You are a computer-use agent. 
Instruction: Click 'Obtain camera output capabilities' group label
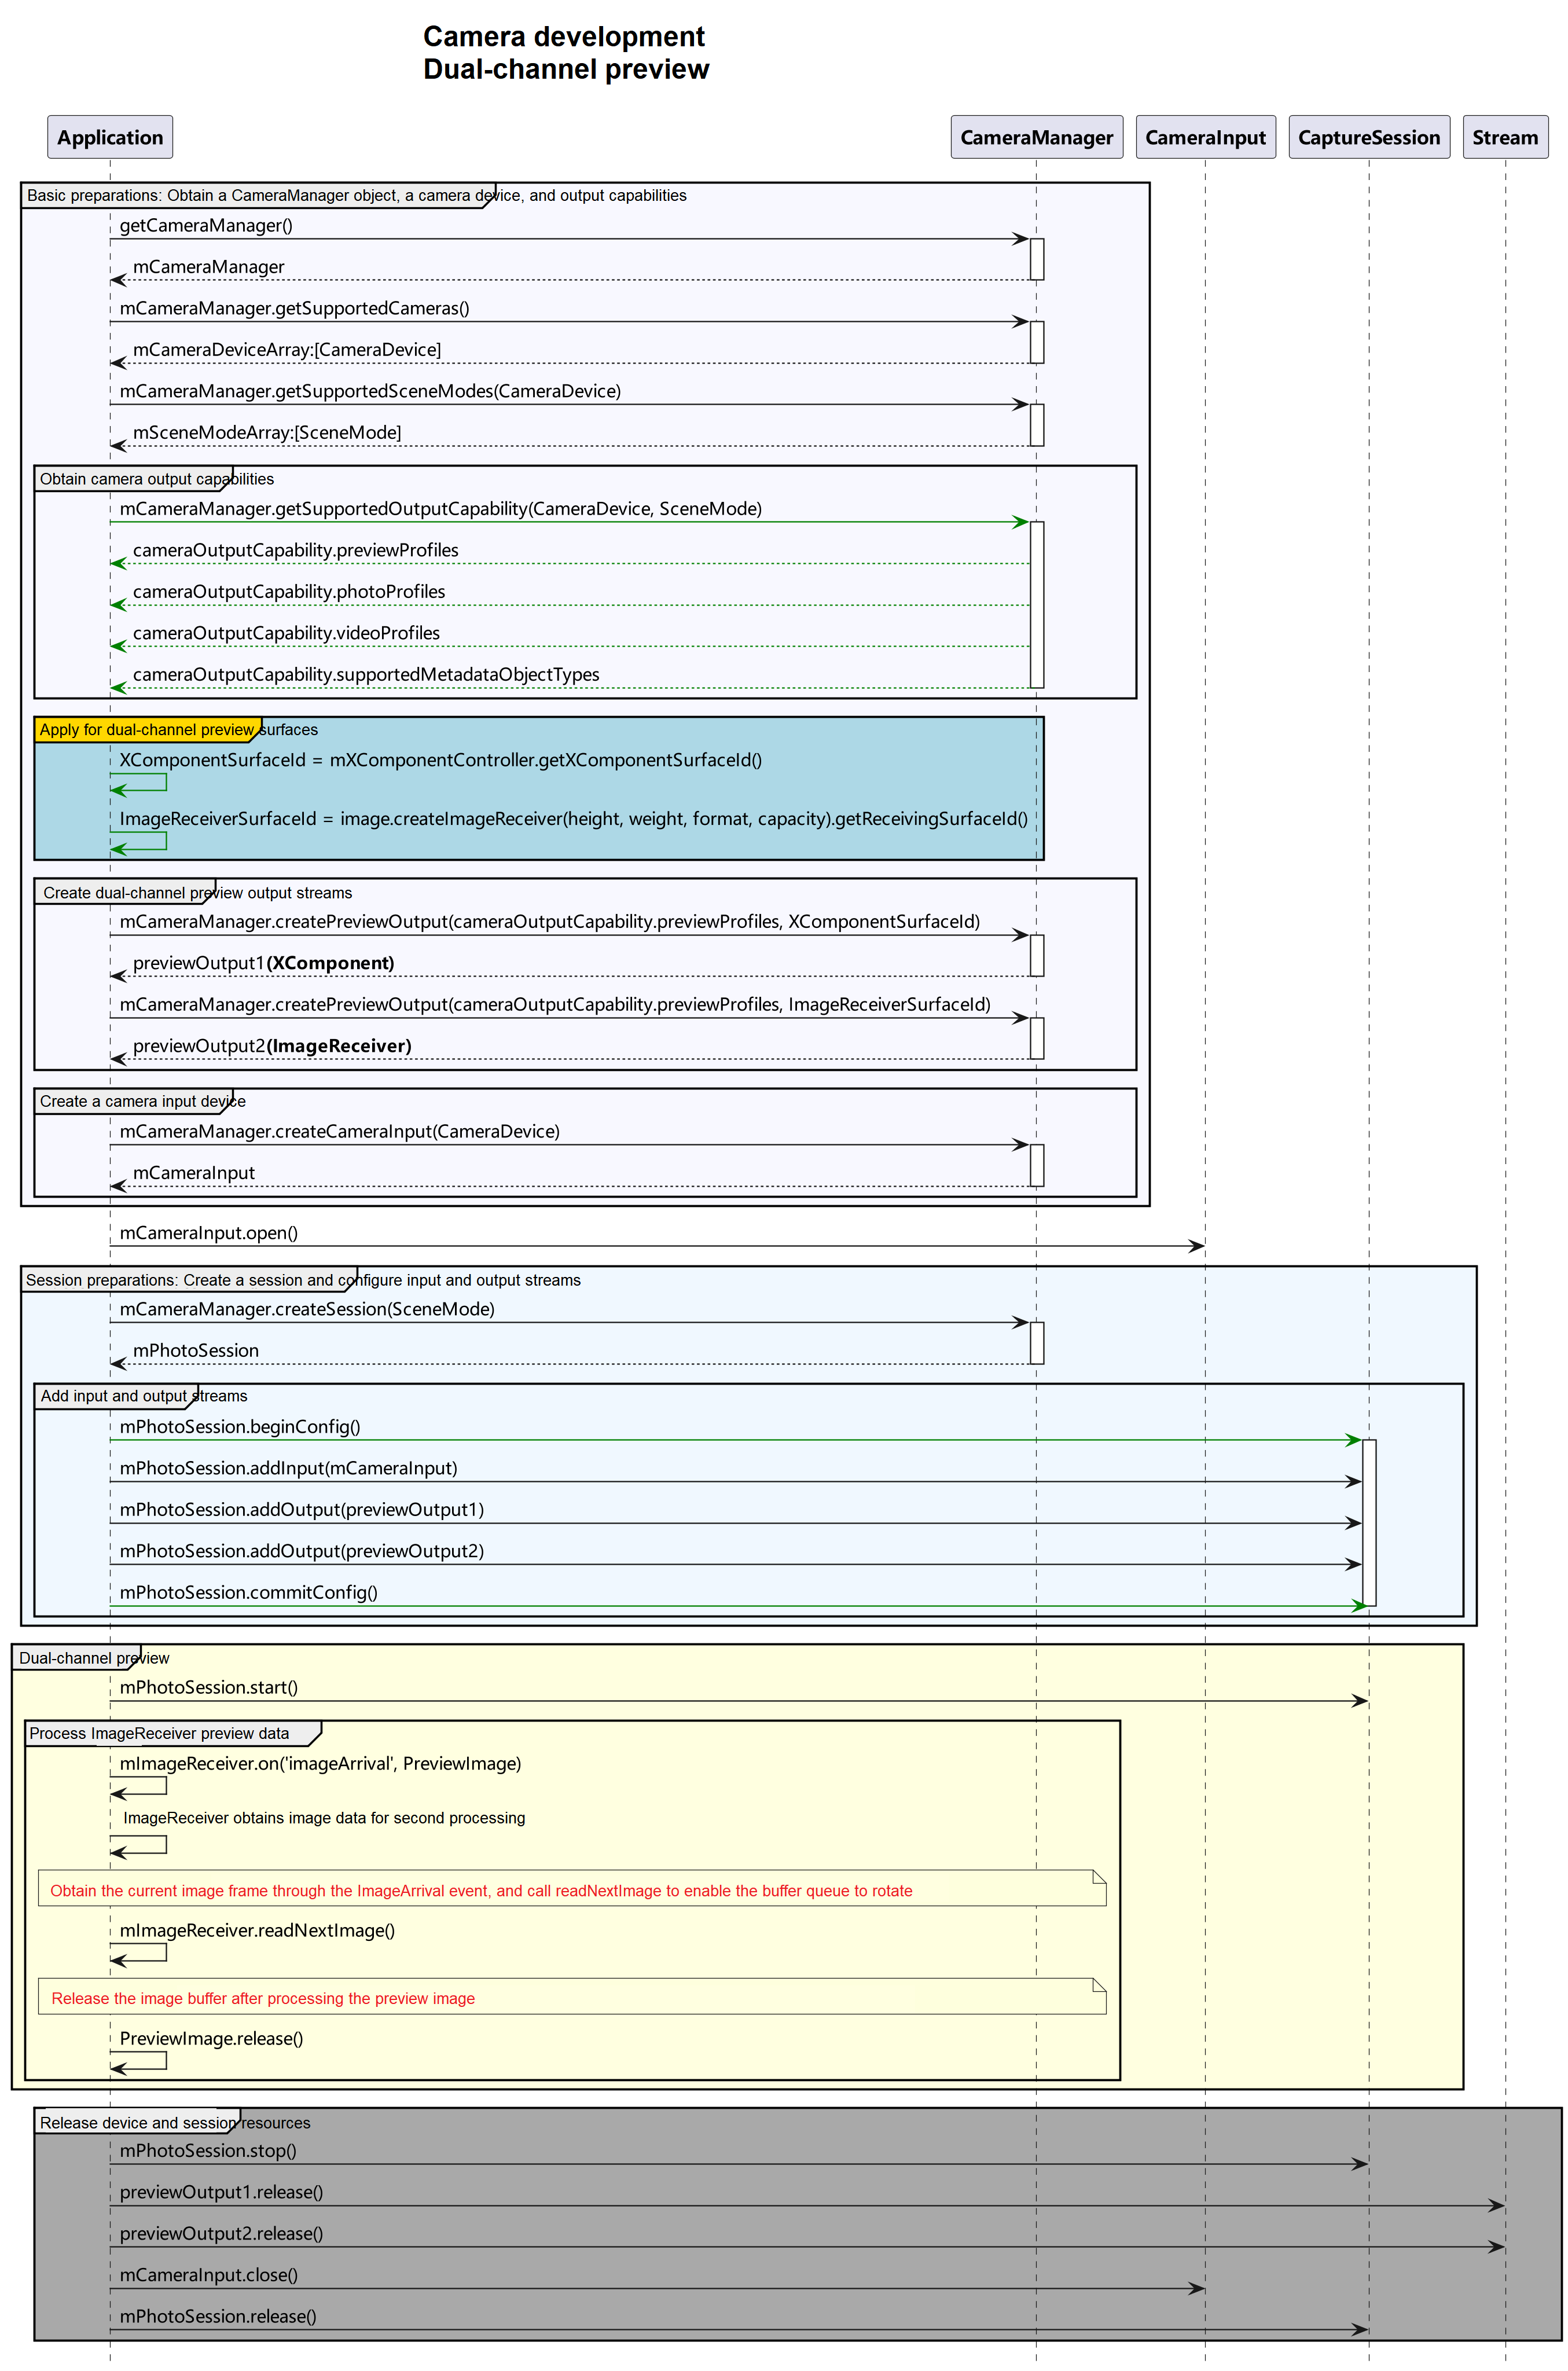(156, 479)
